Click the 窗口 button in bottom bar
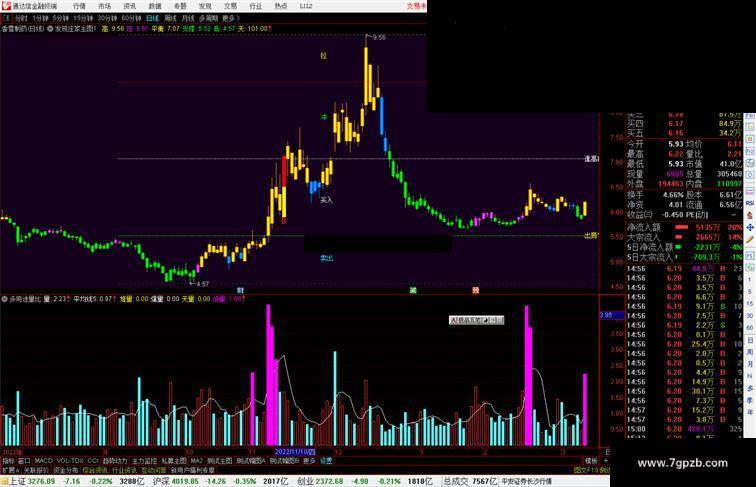The width and height of the screenshot is (756, 487). coord(24,461)
